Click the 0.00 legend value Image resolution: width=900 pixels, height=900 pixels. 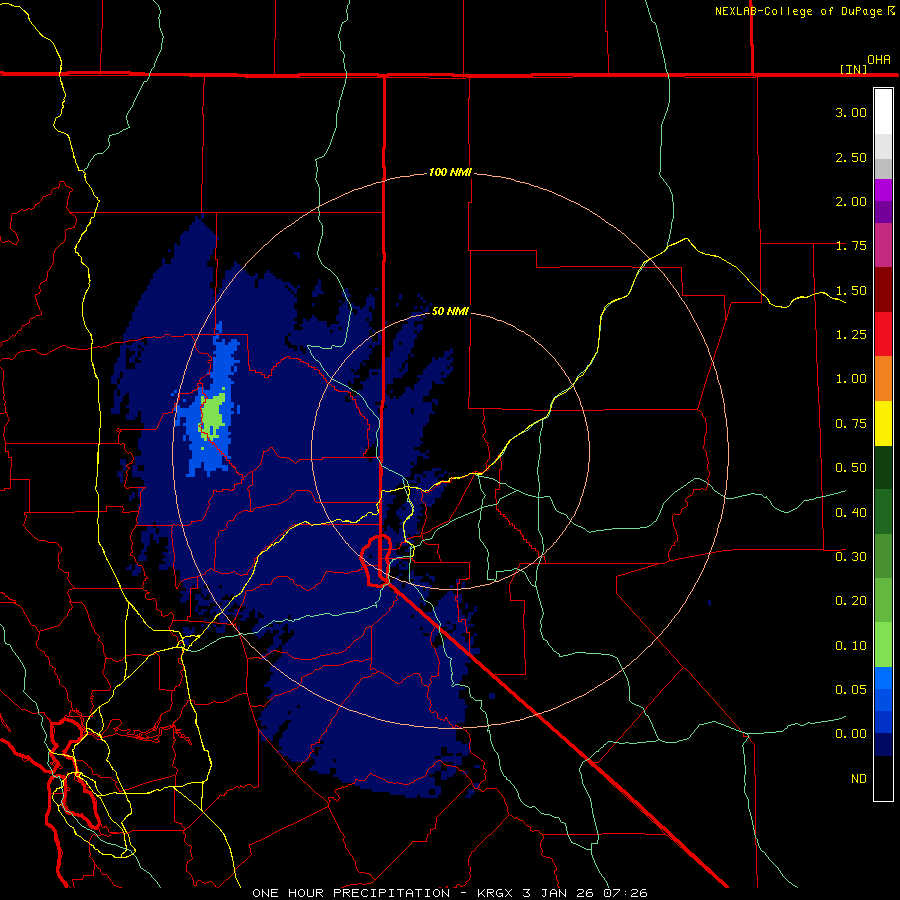point(851,734)
